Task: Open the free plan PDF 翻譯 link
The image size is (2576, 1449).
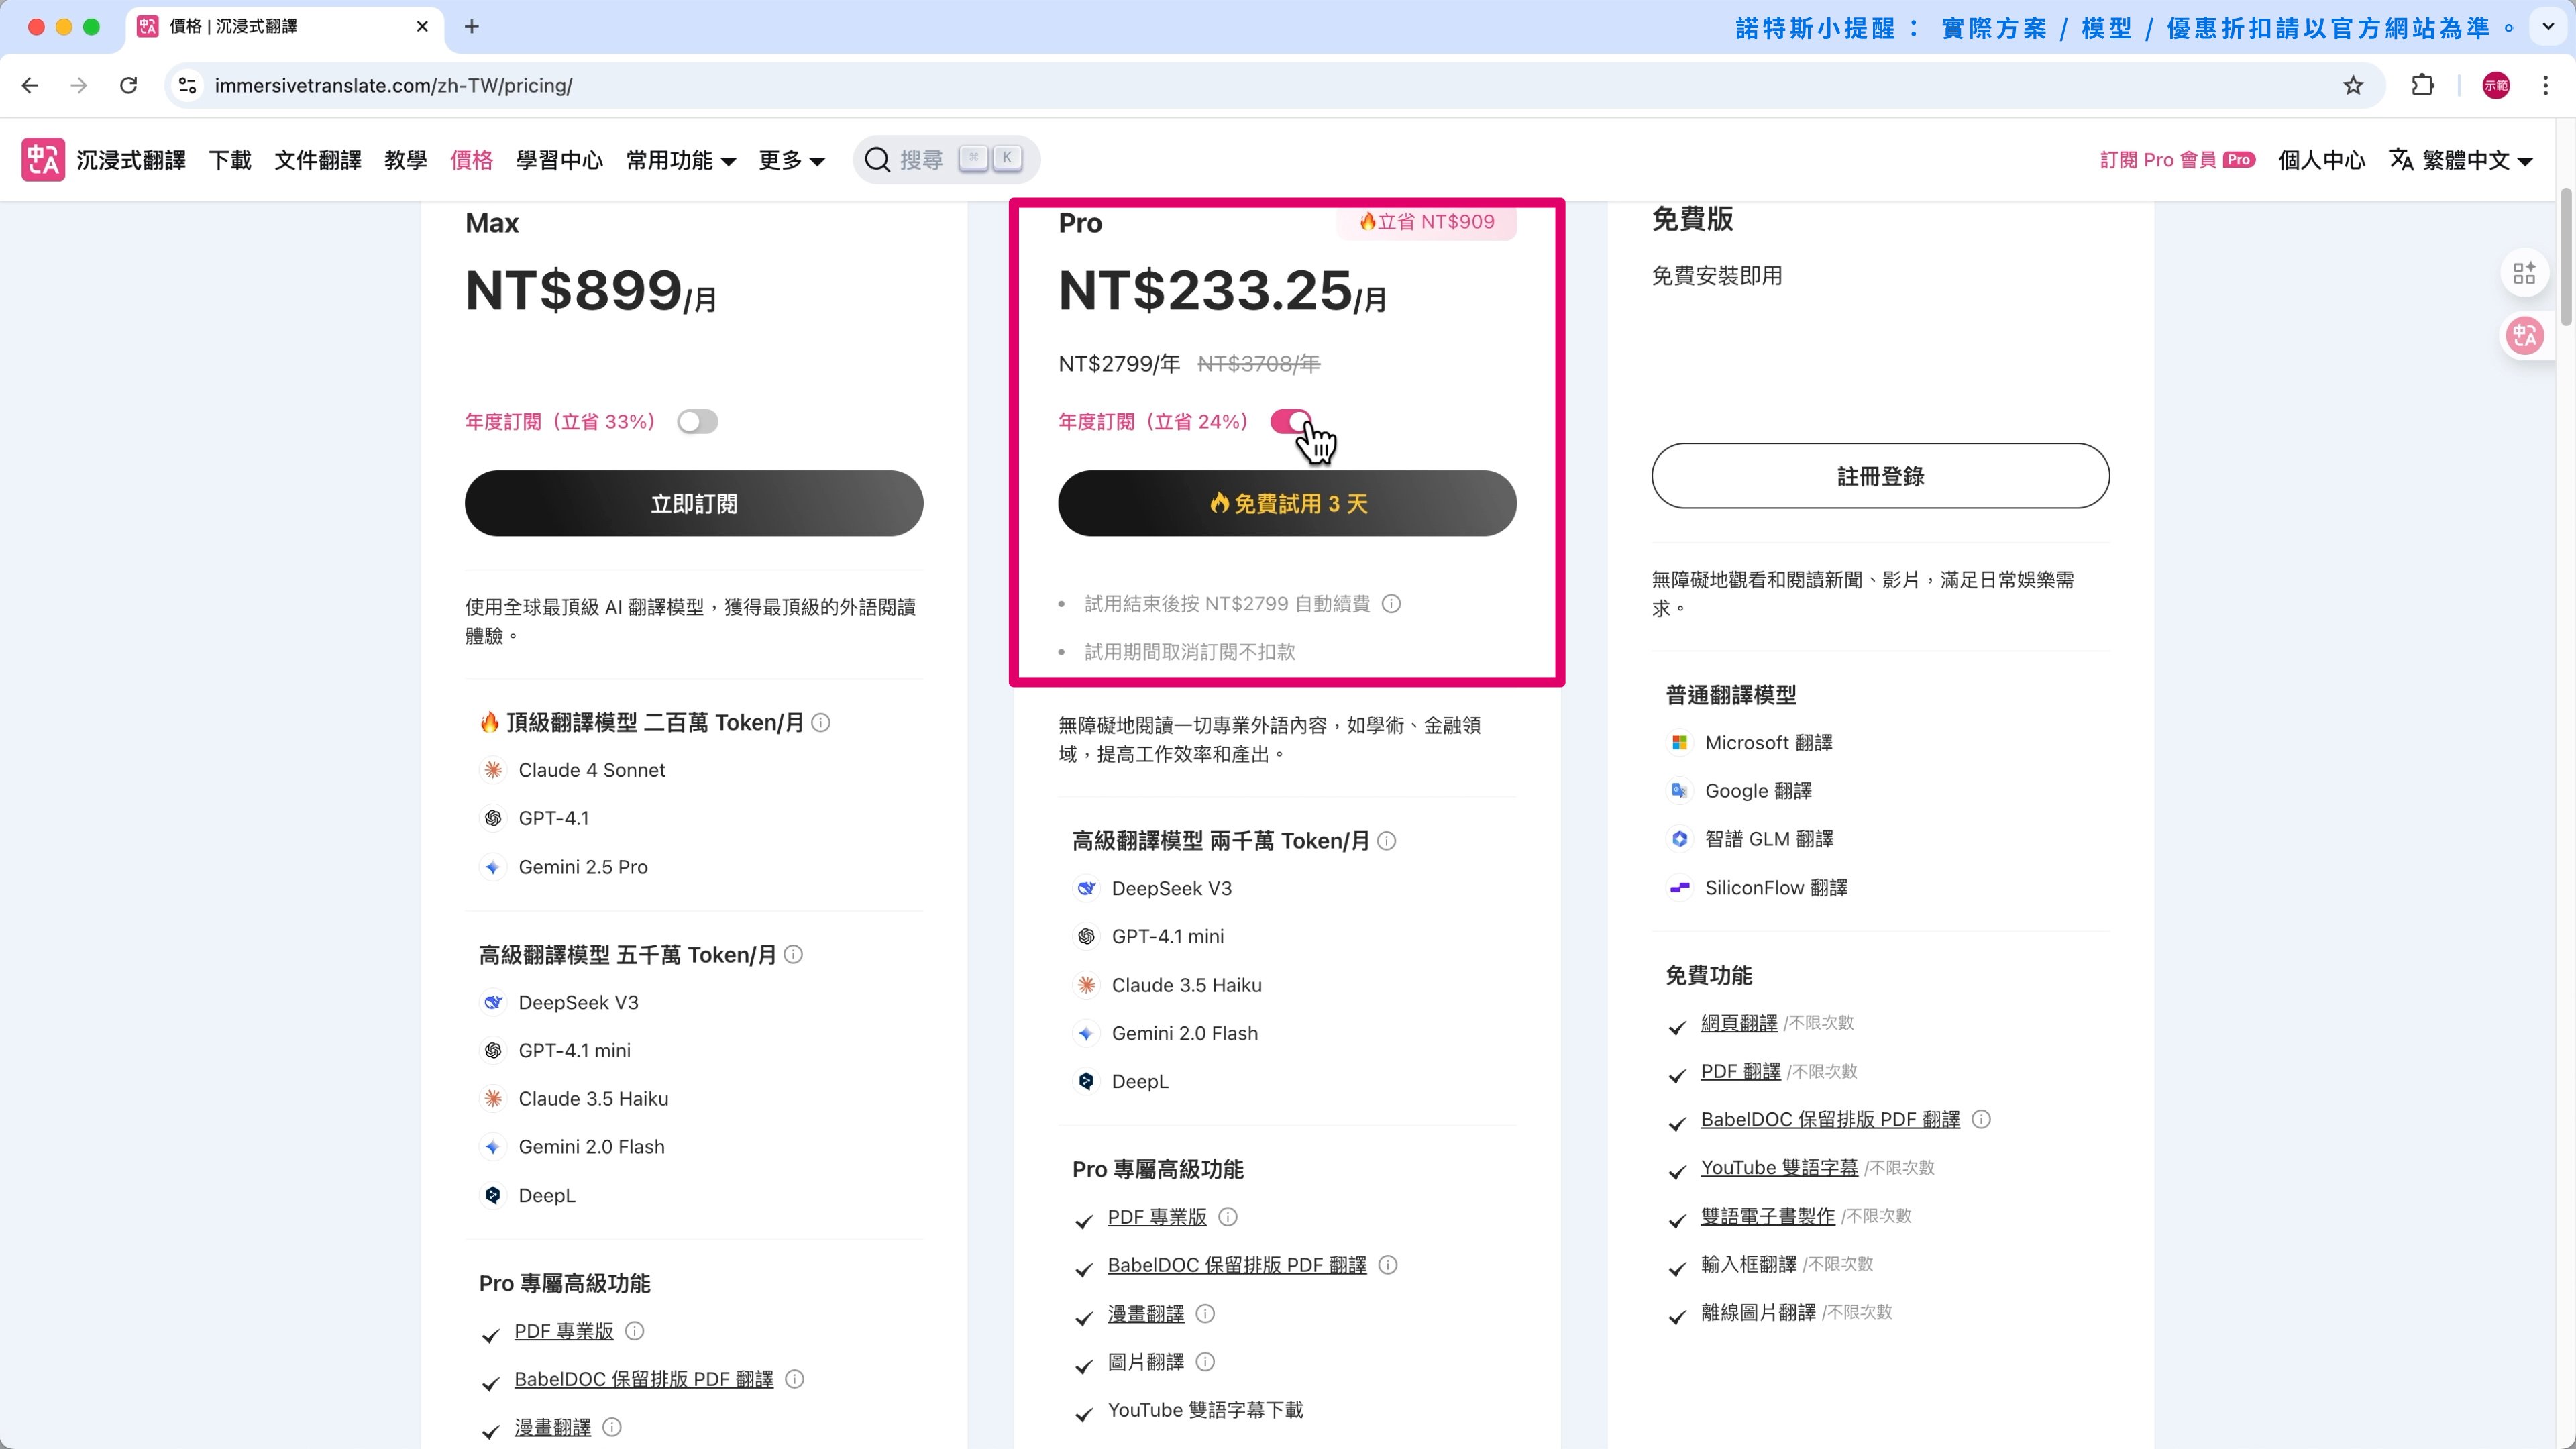Action: [x=1740, y=1071]
